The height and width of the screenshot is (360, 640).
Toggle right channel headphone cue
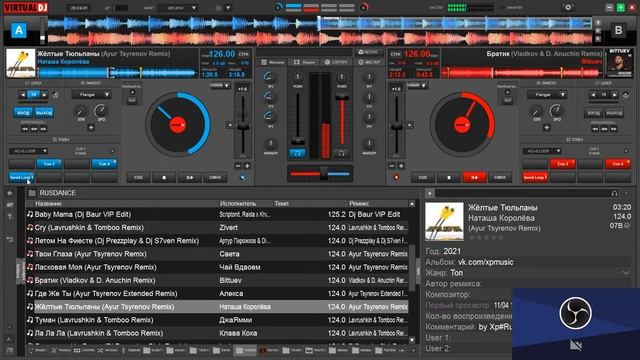(x=341, y=153)
